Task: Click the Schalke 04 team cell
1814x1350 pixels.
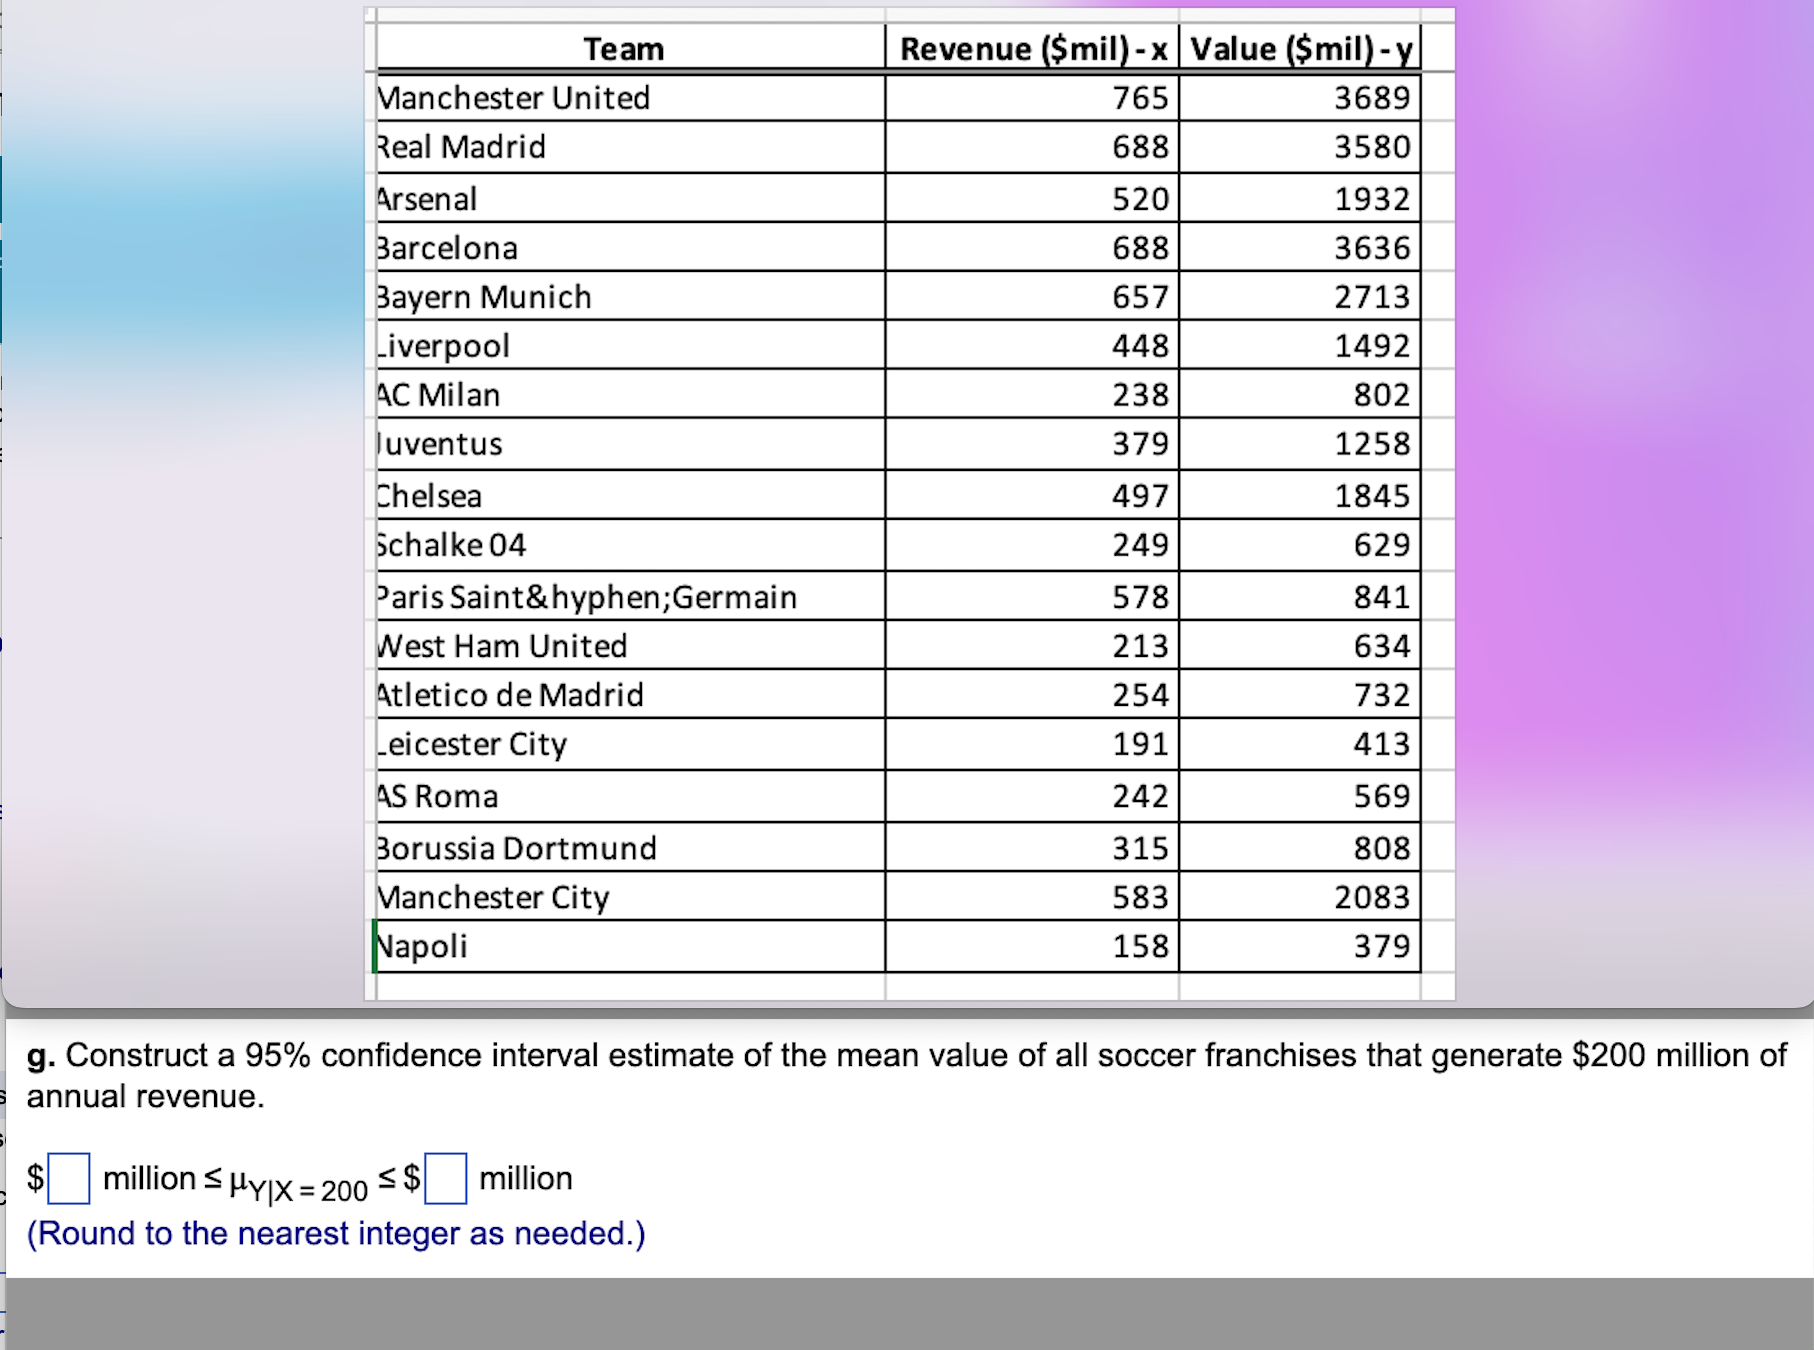Action: [x=630, y=545]
